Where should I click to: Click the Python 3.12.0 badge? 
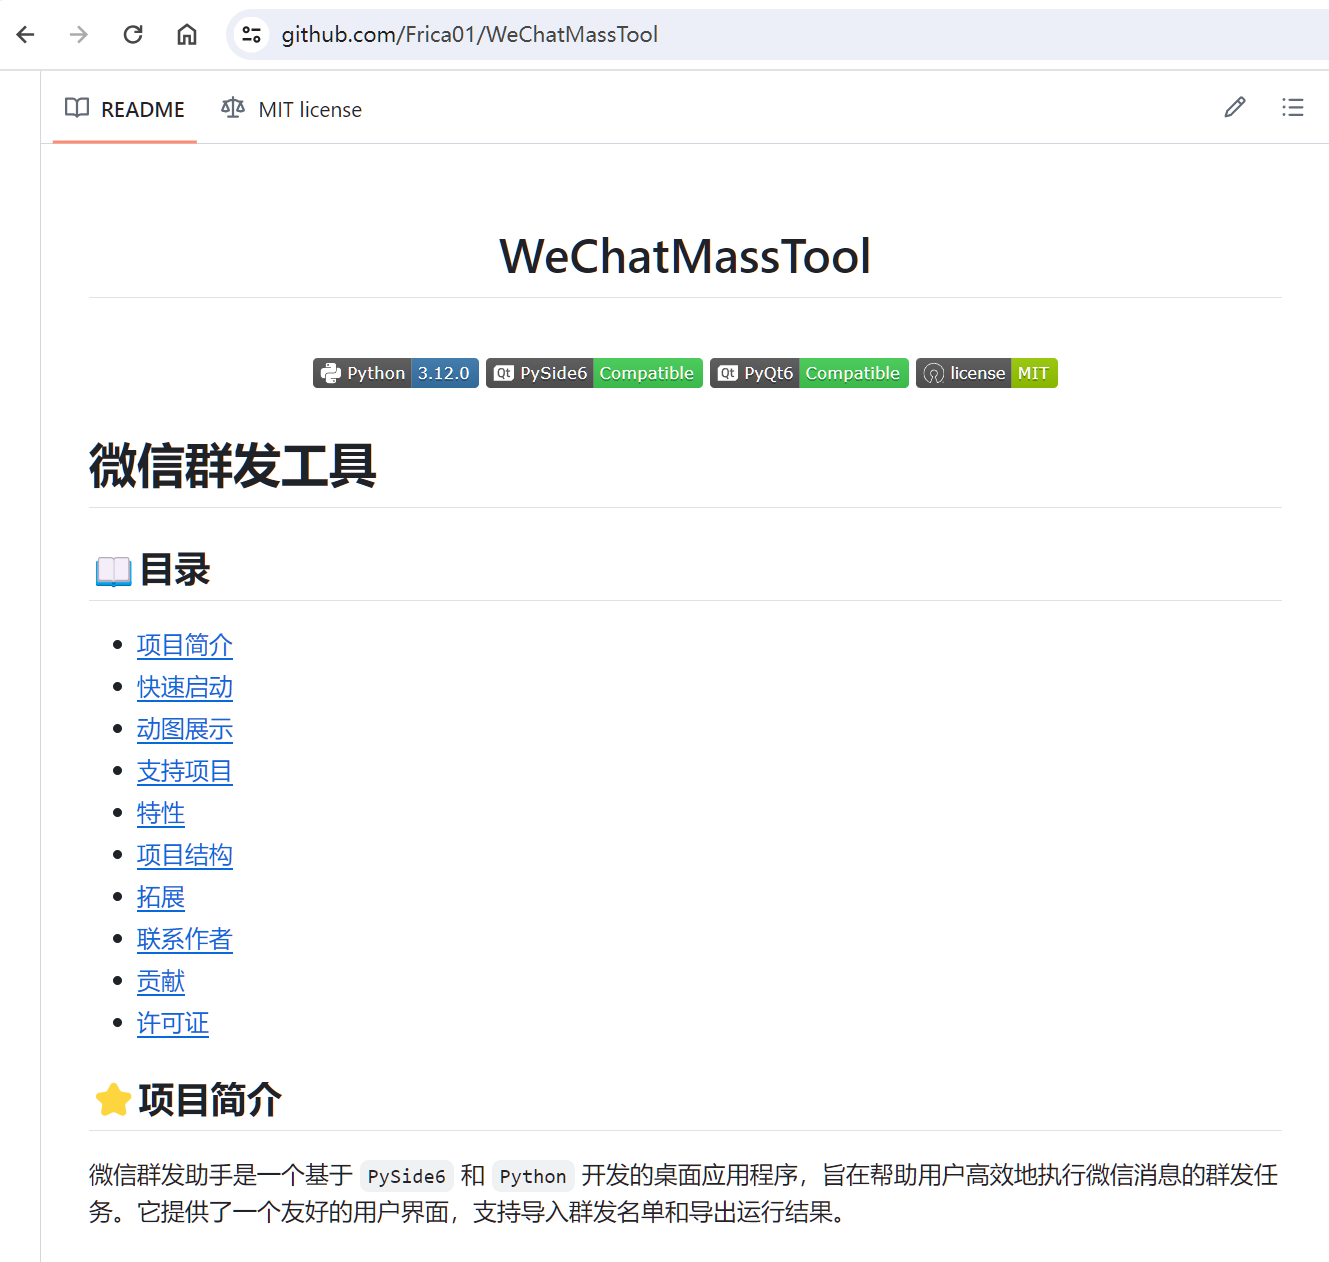(396, 373)
